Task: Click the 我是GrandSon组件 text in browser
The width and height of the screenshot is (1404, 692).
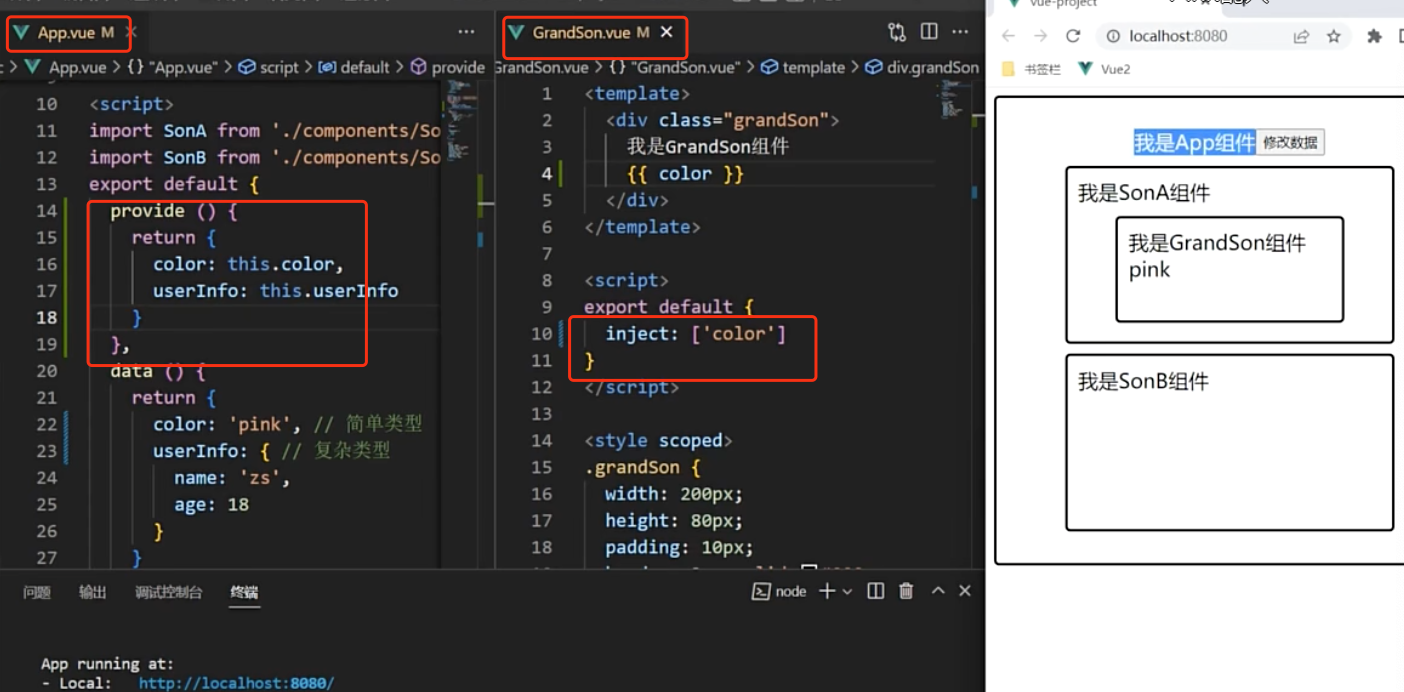Action: 1217,243
